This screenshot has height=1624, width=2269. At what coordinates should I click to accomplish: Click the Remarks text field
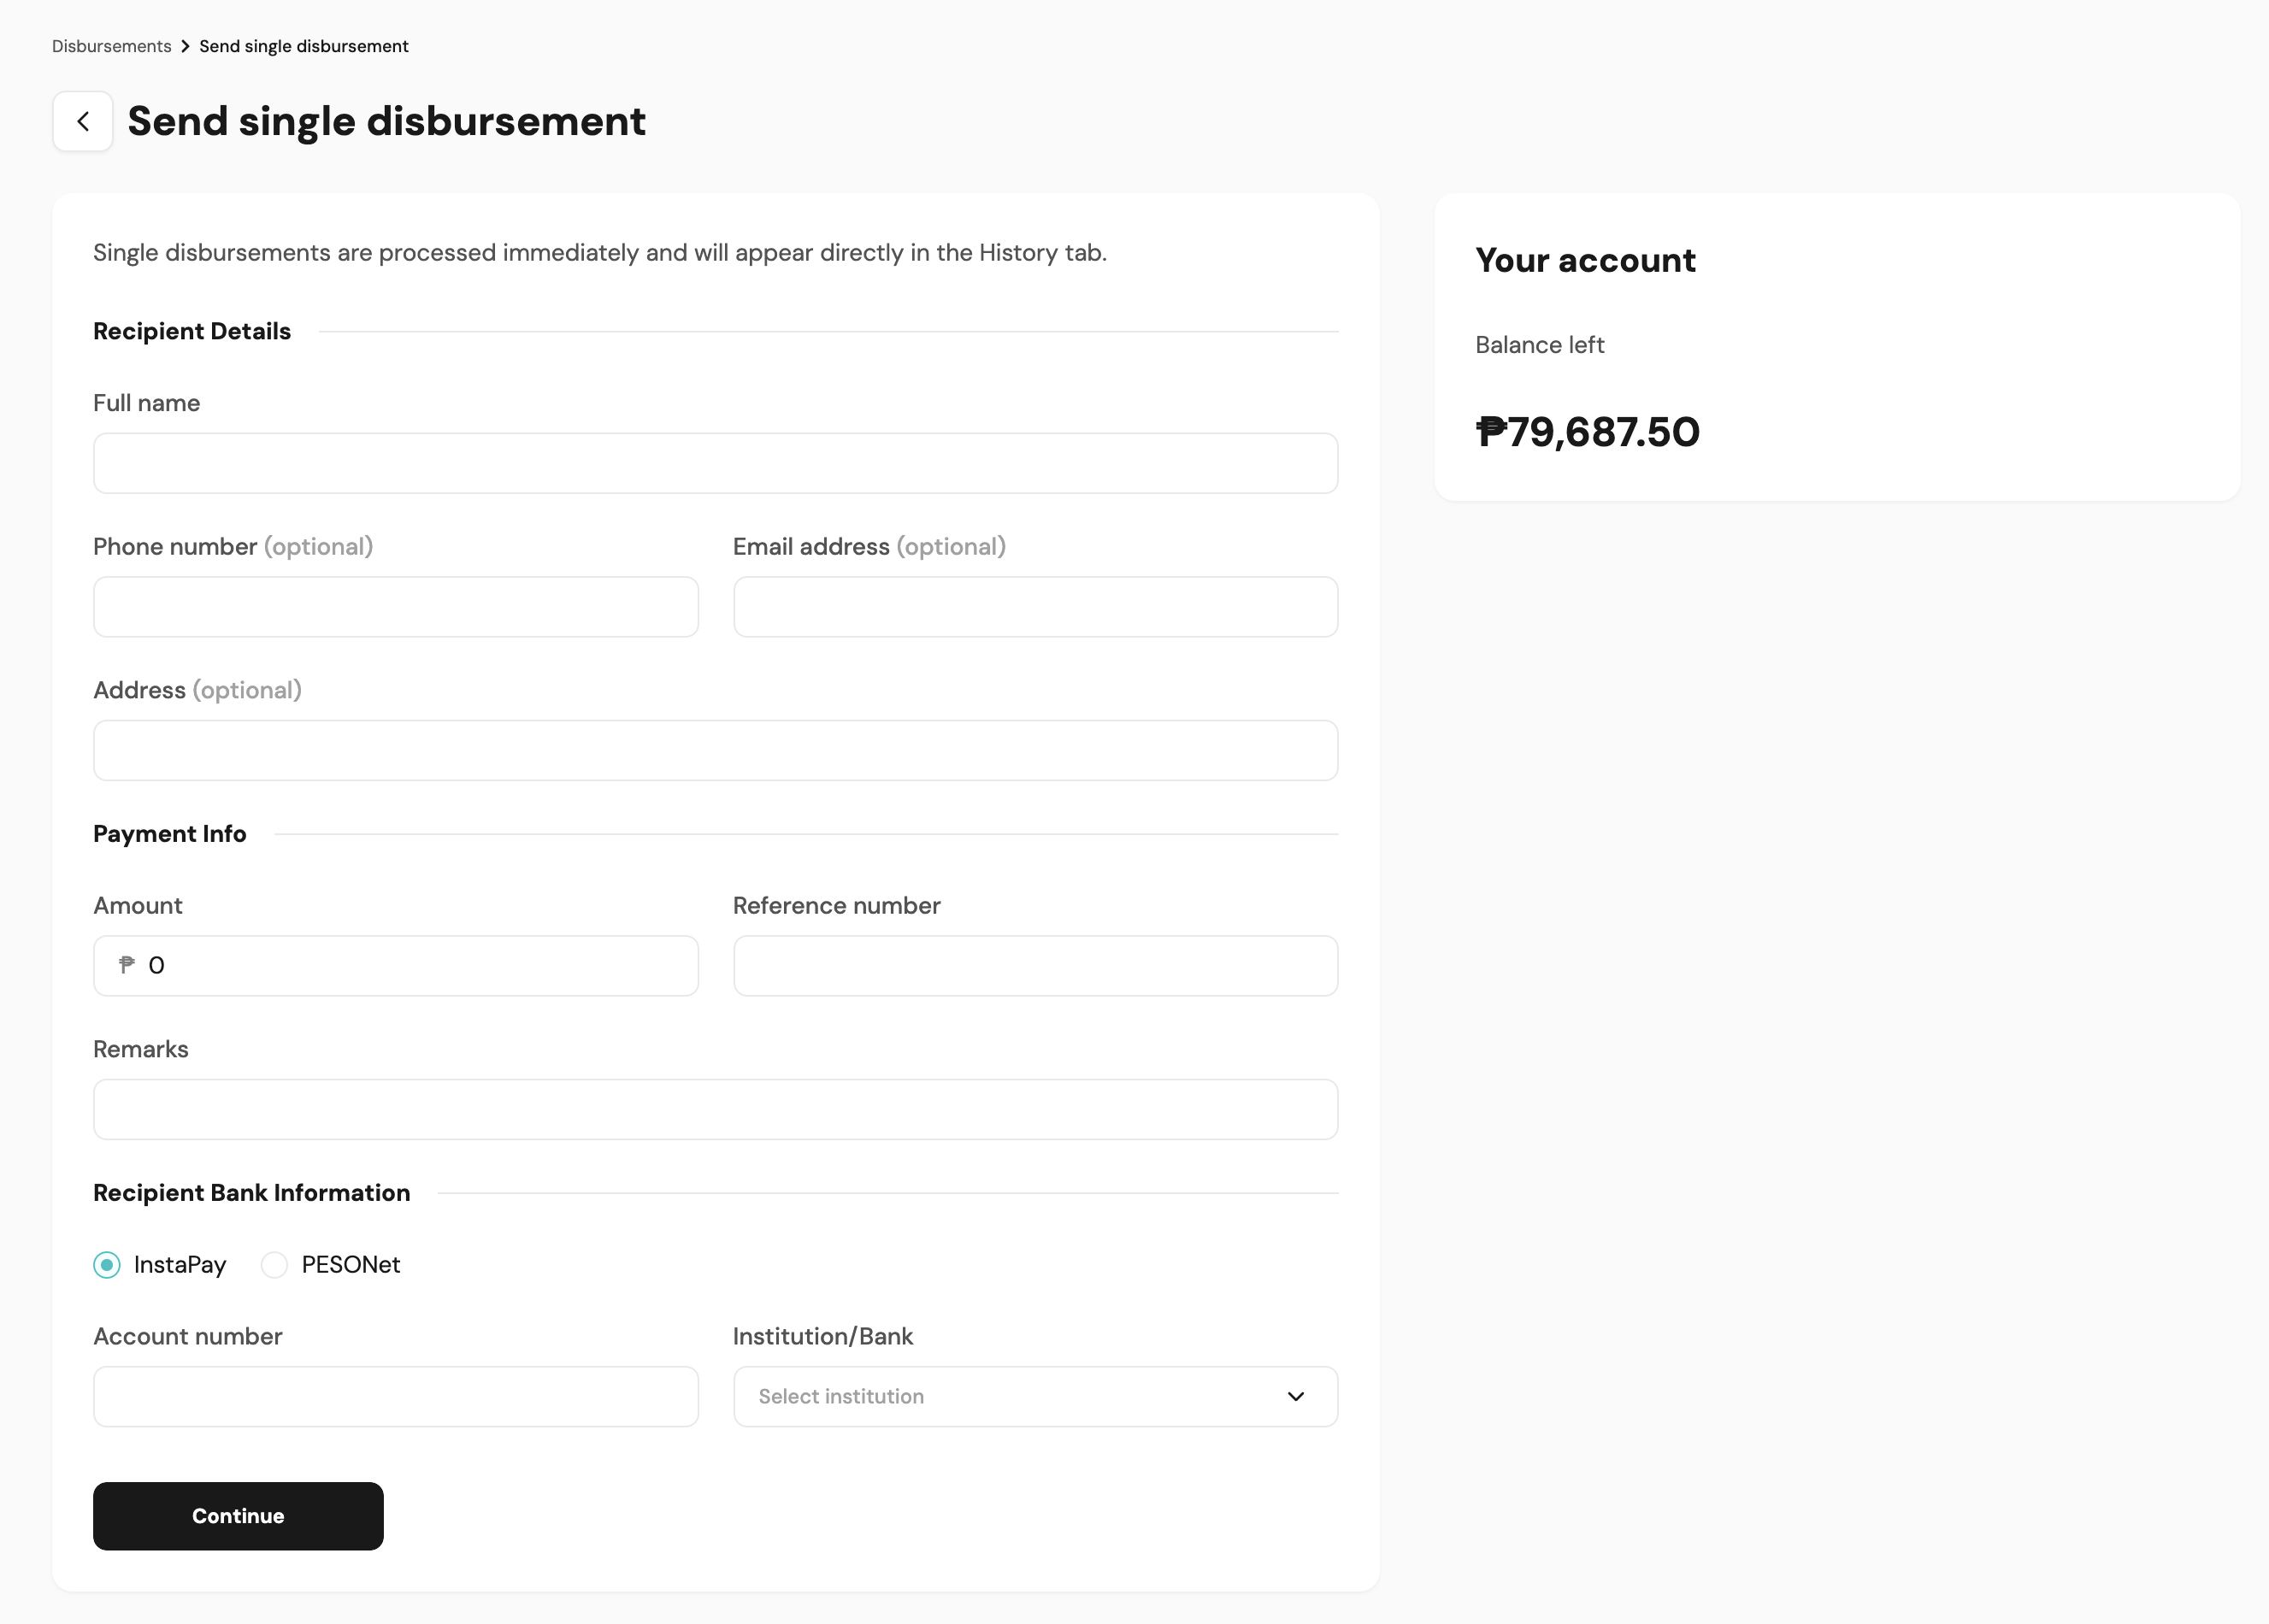coord(715,1110)
